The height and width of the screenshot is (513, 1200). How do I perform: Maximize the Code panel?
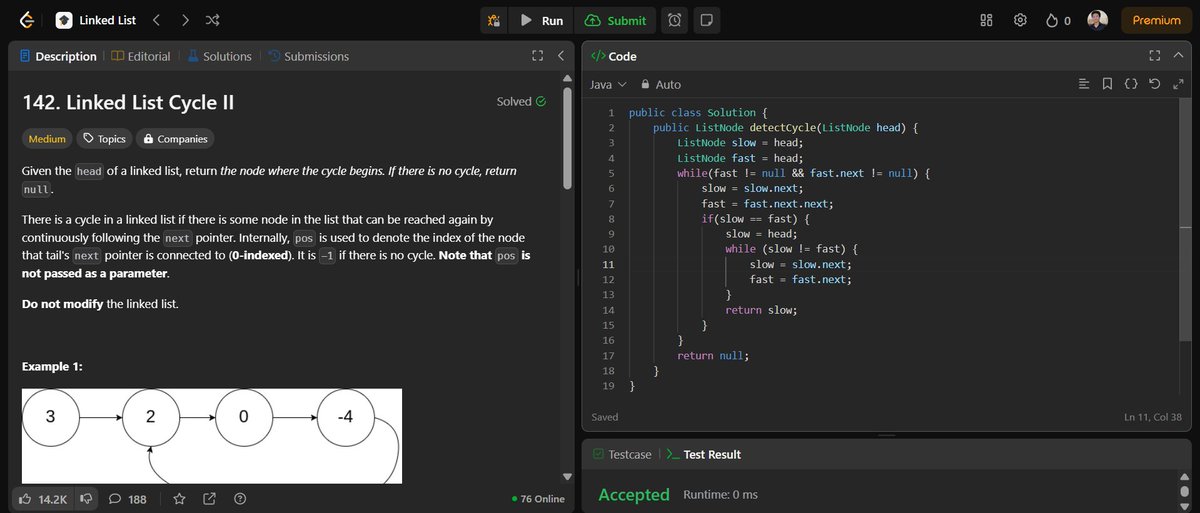point(1155,57)
